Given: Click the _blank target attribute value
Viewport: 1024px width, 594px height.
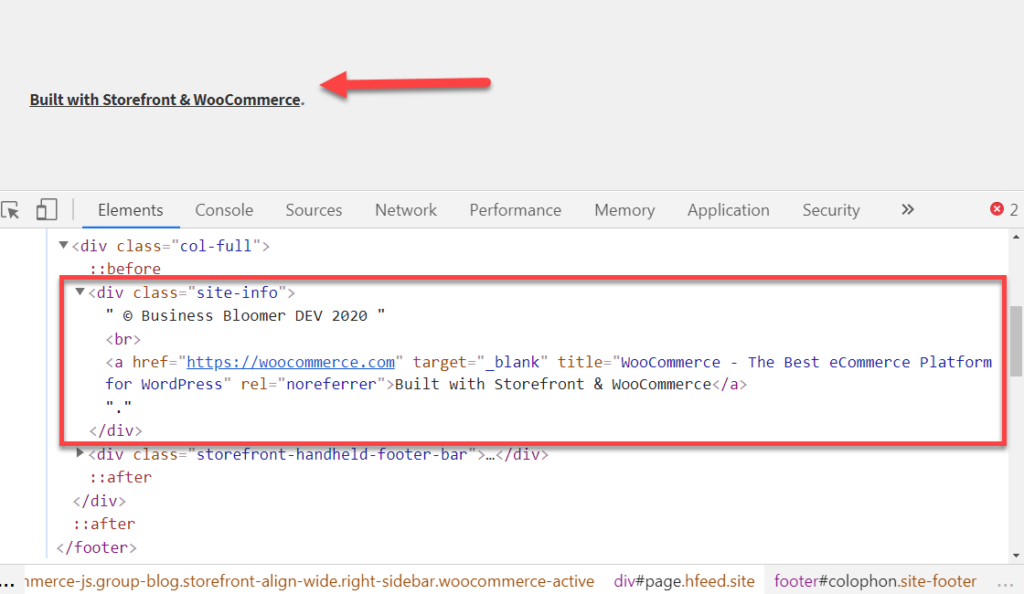Looking at the screenshot, I should [511, 362].
